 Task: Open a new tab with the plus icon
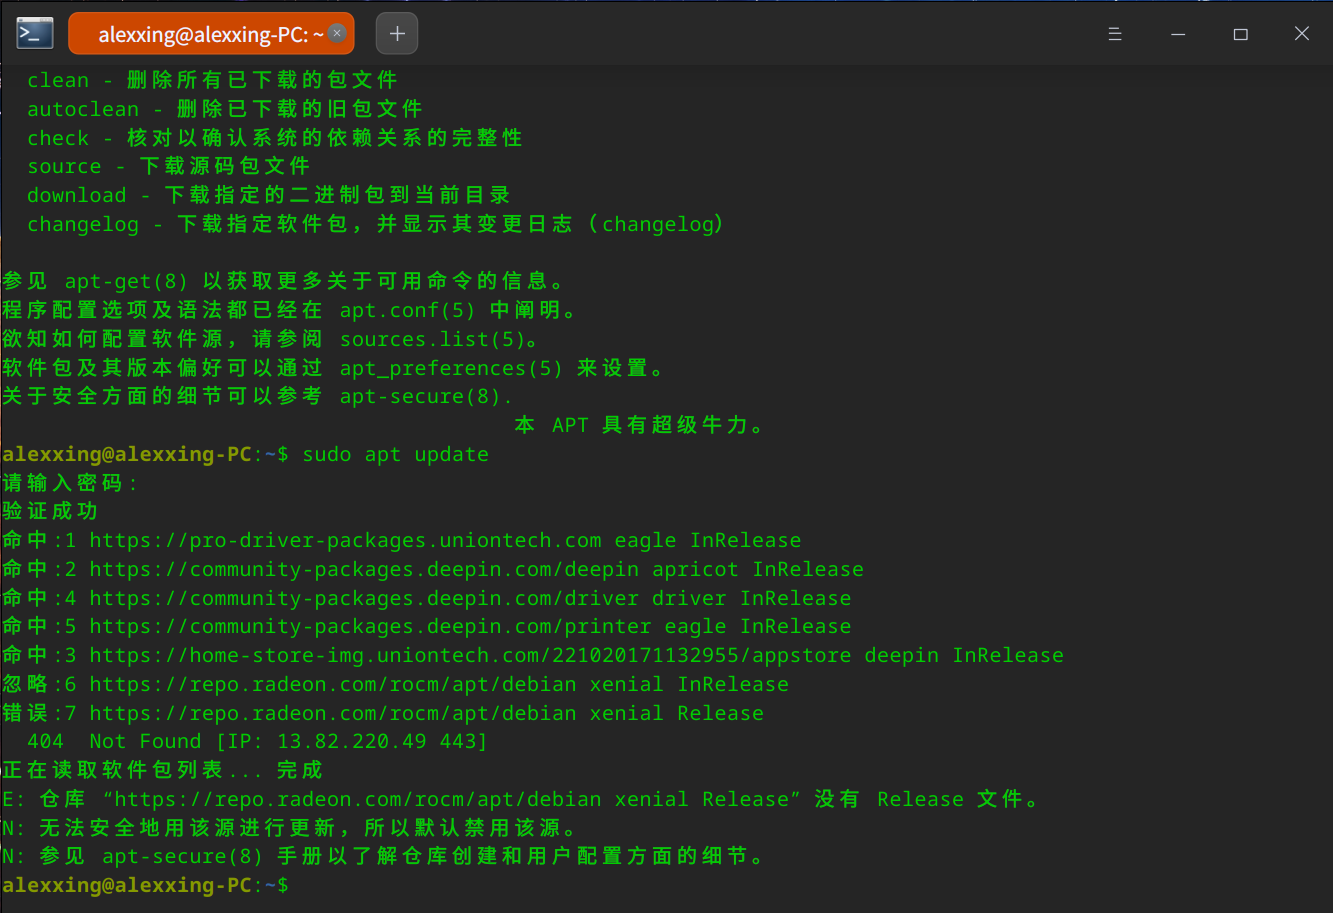[x=396, y=32]
